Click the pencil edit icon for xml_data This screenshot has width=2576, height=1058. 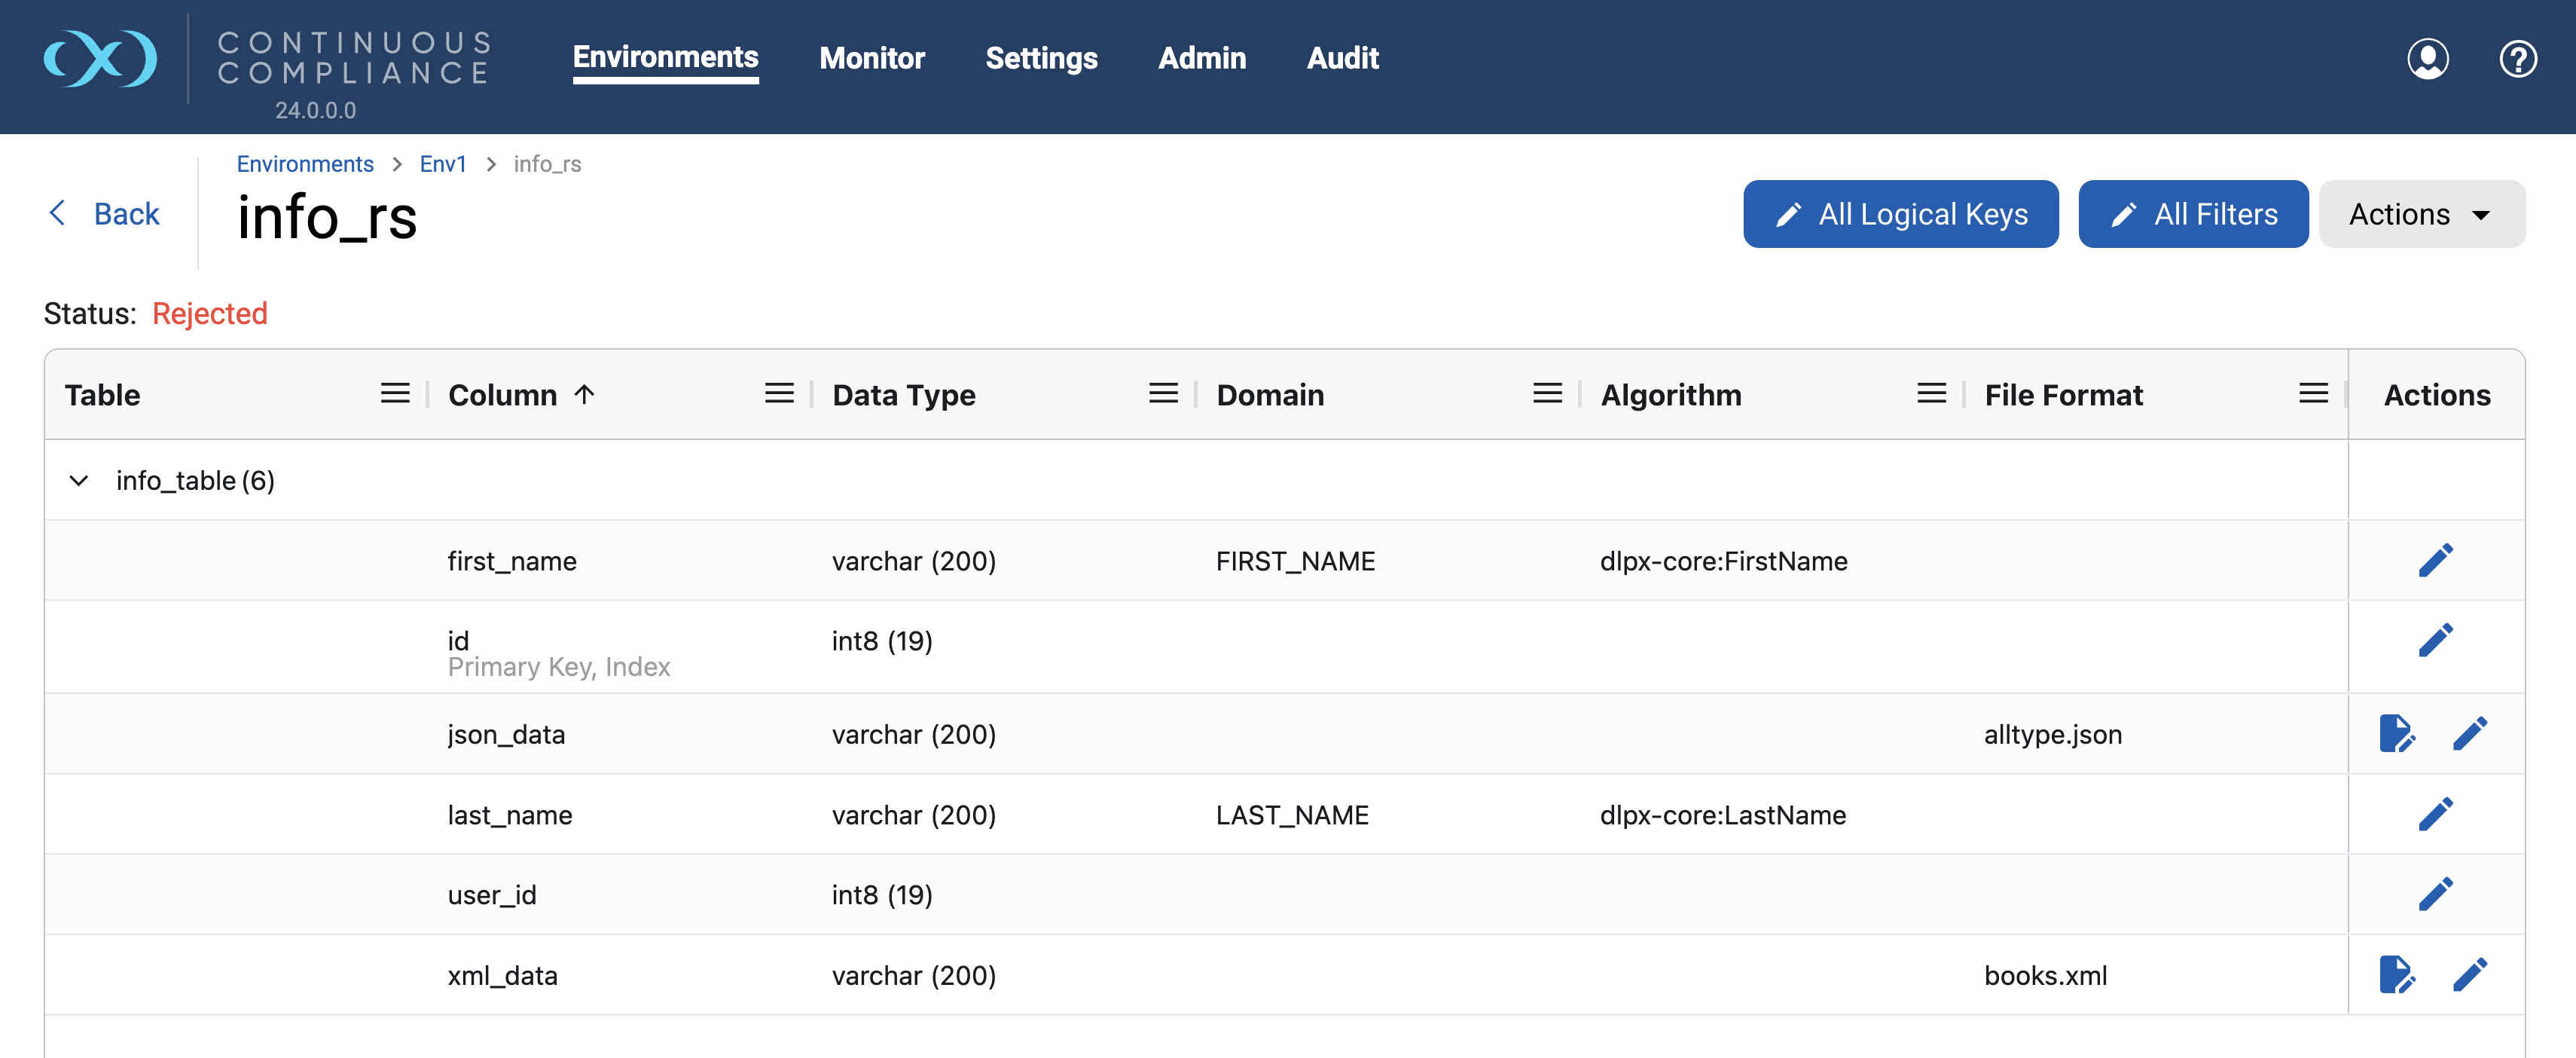tap(2469, 975)
